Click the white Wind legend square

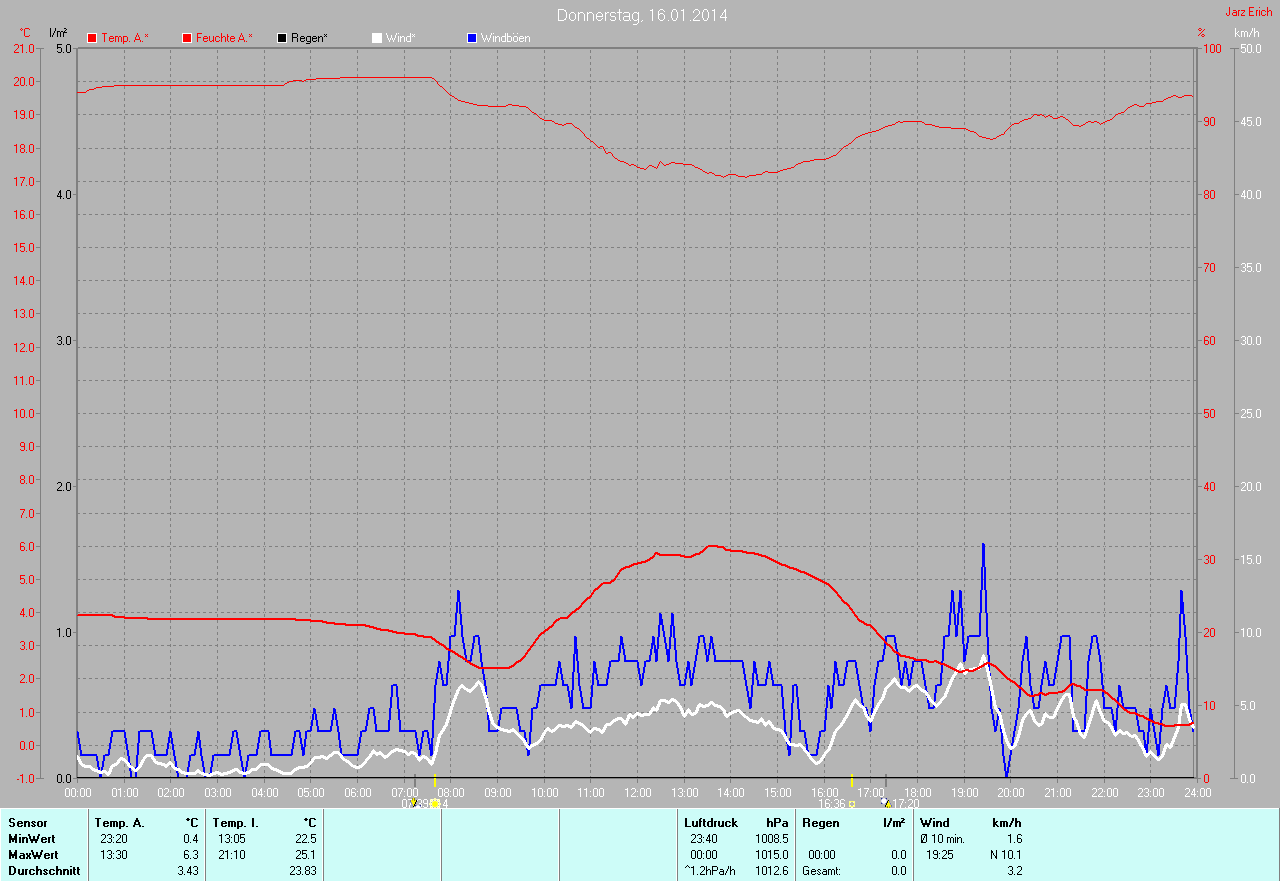(x=377, y=38)
